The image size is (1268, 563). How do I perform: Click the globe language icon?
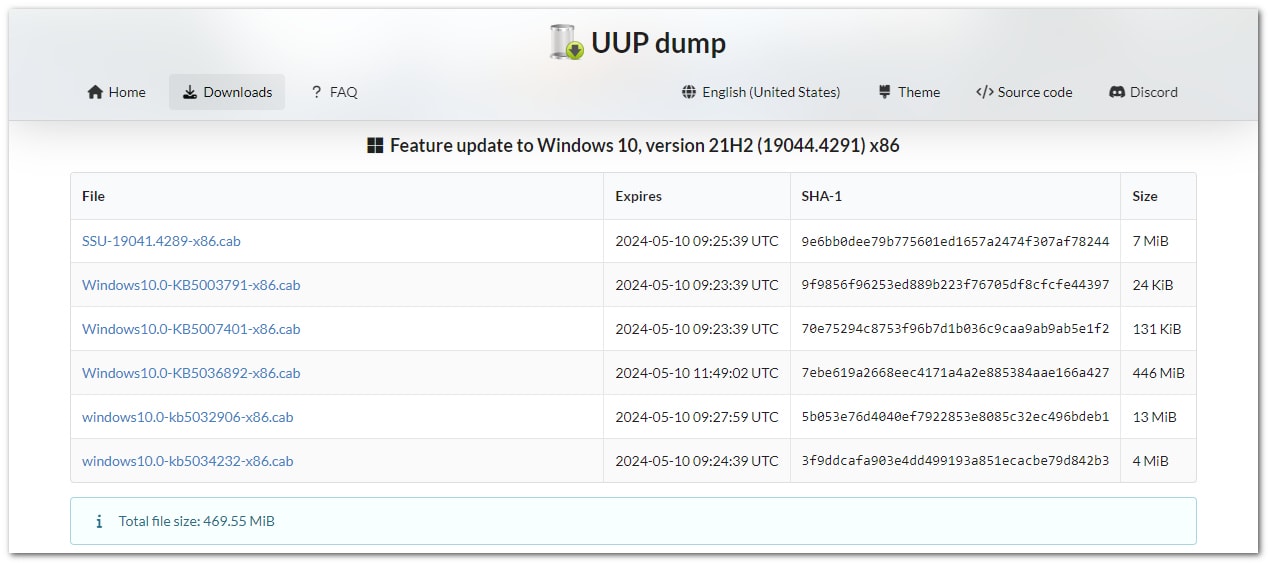[x=689, y=92]
